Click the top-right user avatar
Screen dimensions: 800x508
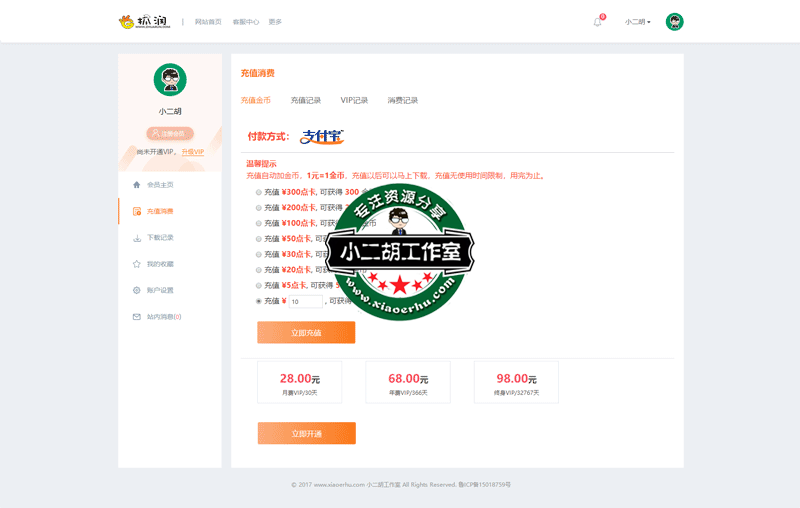(674, 22)
